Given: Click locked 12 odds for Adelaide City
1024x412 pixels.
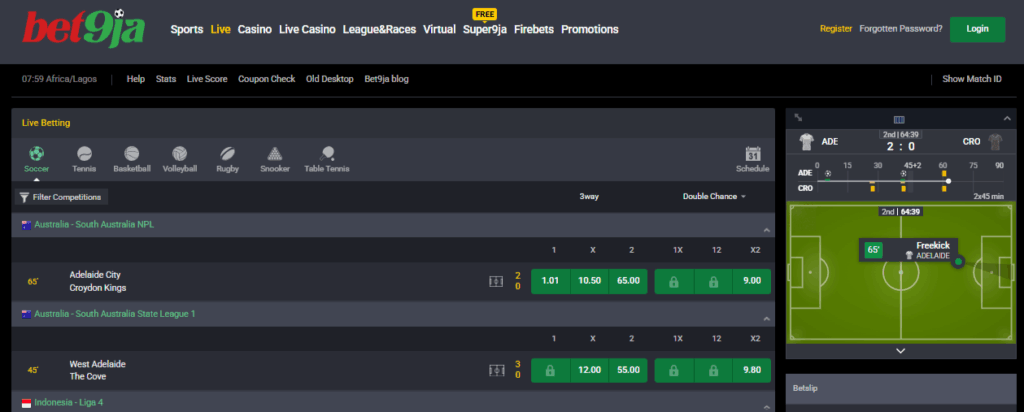Looking at the screenshot, I should click(x=712, y=281).
